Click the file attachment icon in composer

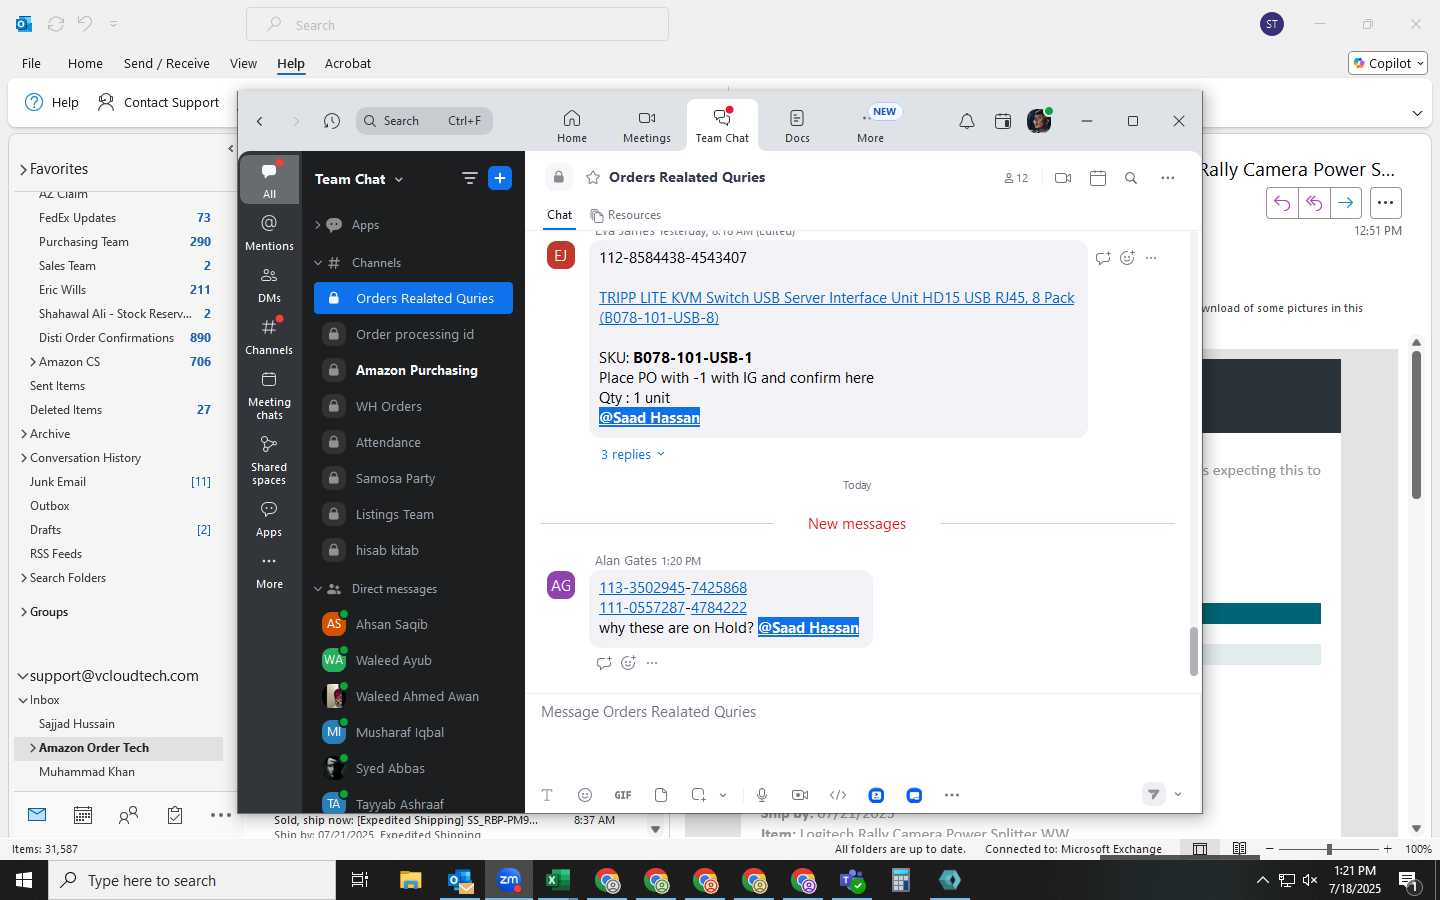click(x=661, y=795)
